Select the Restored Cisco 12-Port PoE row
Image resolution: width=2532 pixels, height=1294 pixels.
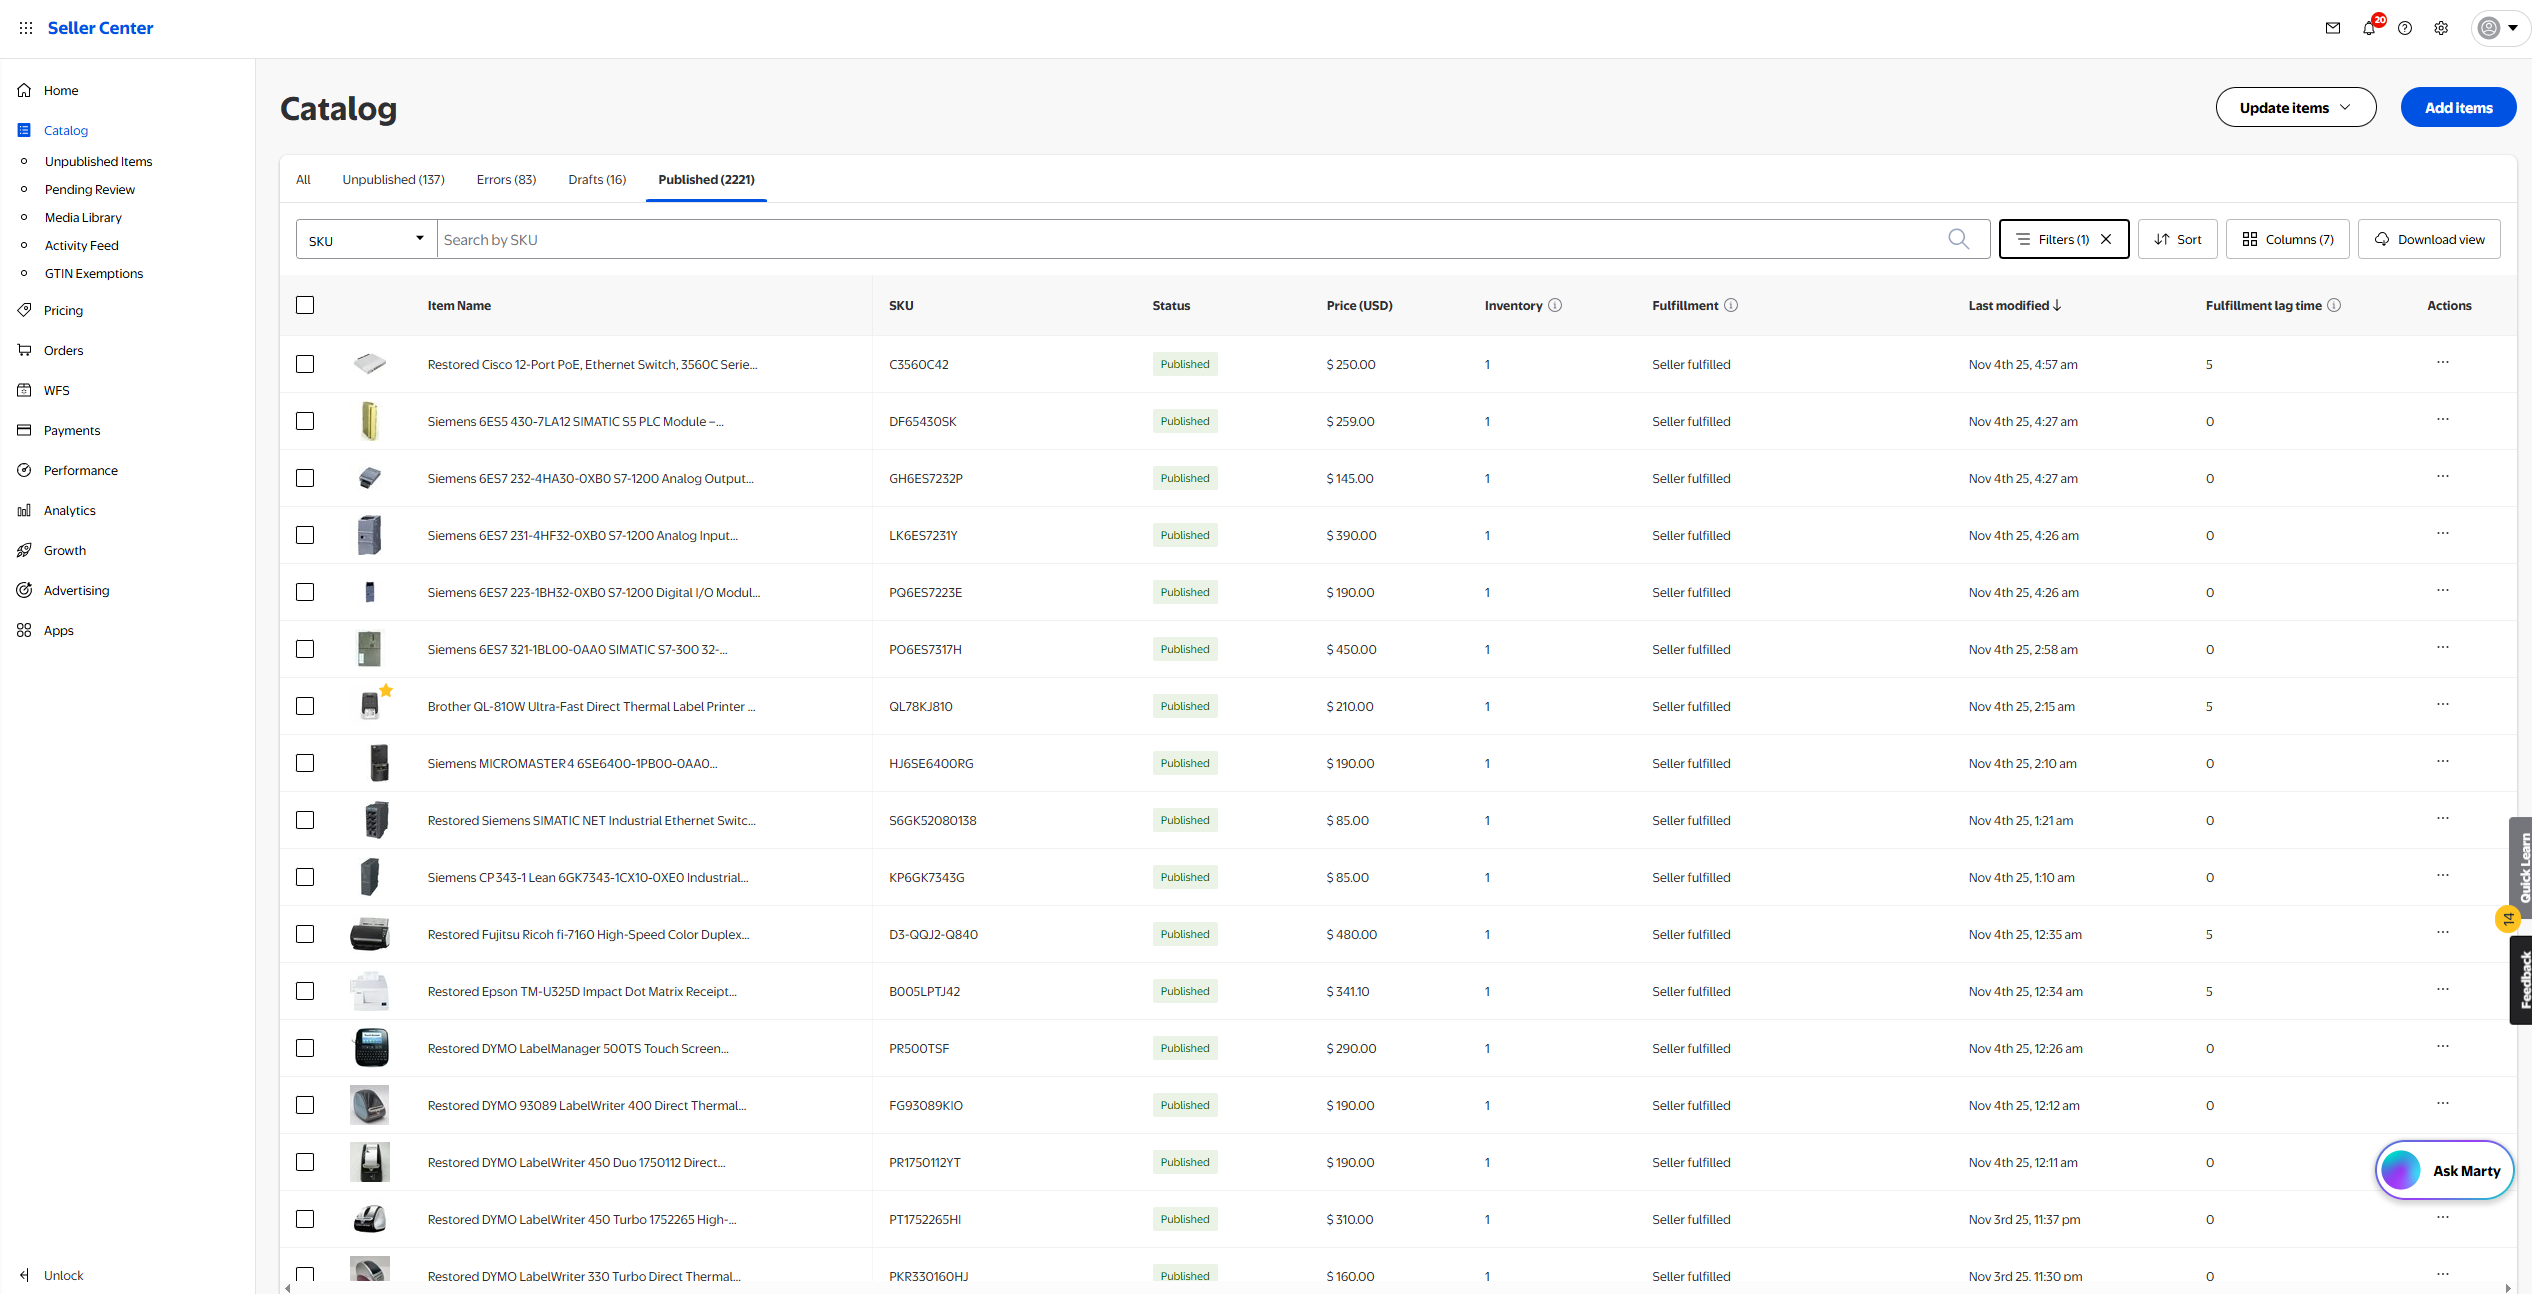coord(305,364)
